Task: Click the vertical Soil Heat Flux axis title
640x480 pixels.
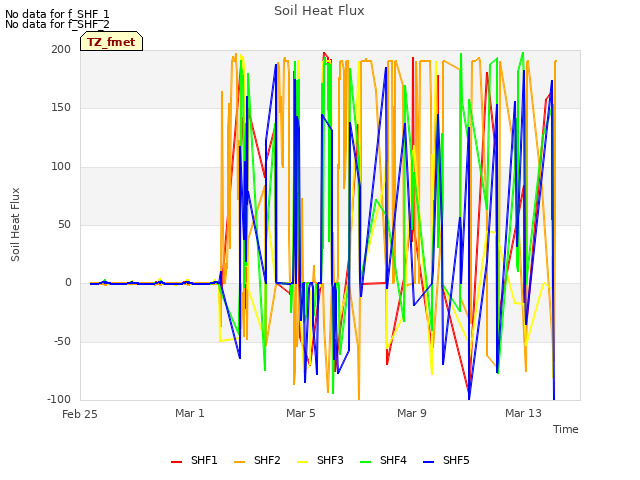Action: coord(16,224)
